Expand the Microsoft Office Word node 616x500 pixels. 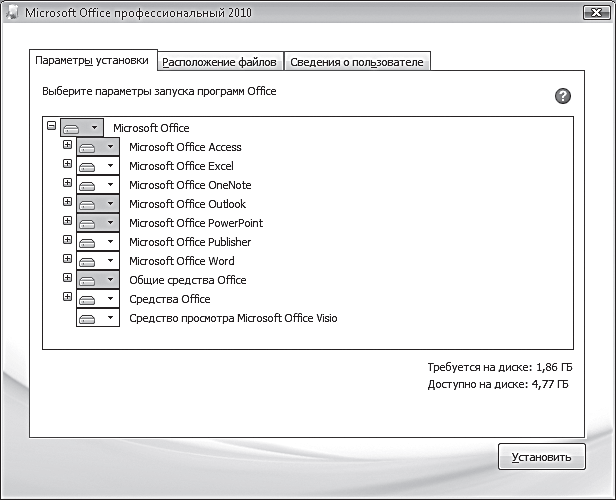point(68,258)
